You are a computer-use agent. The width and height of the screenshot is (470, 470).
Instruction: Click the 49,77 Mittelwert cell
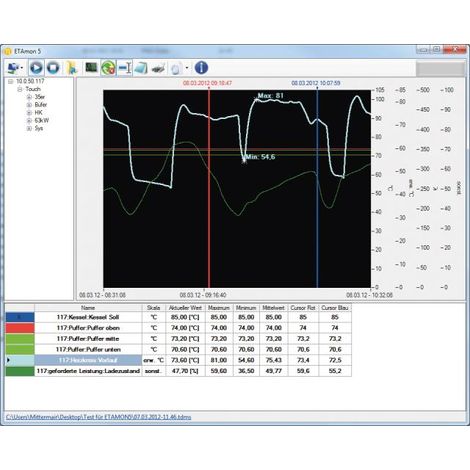274,371
